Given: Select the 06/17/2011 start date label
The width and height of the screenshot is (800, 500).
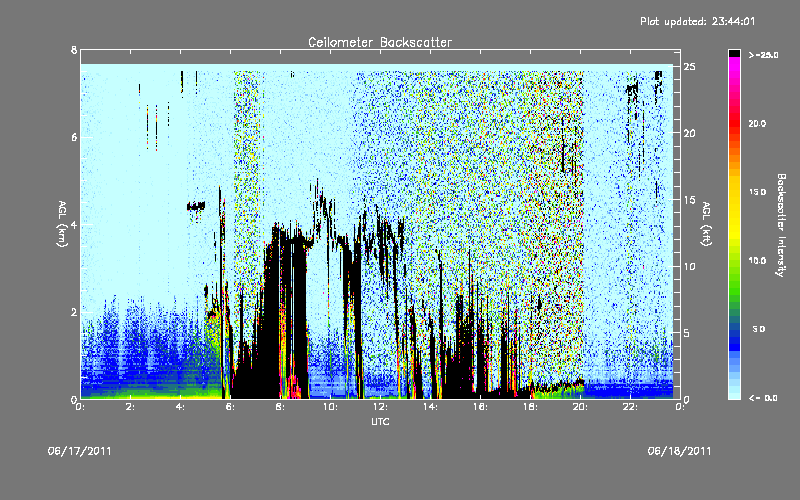Looking at the screenshot, I should (x=80, y=451).
